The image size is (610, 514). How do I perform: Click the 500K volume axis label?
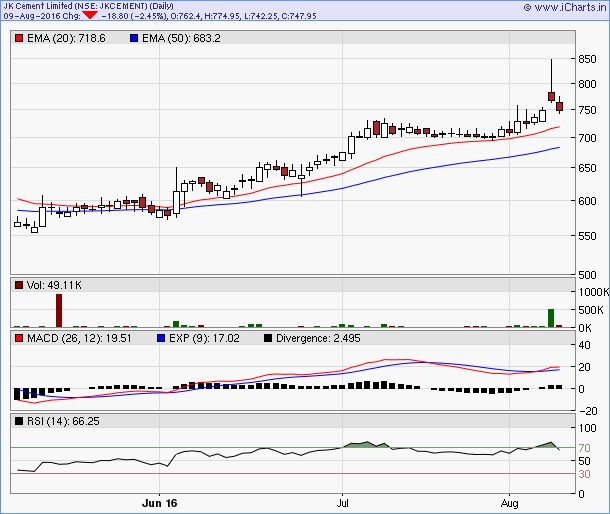[591, 310]
